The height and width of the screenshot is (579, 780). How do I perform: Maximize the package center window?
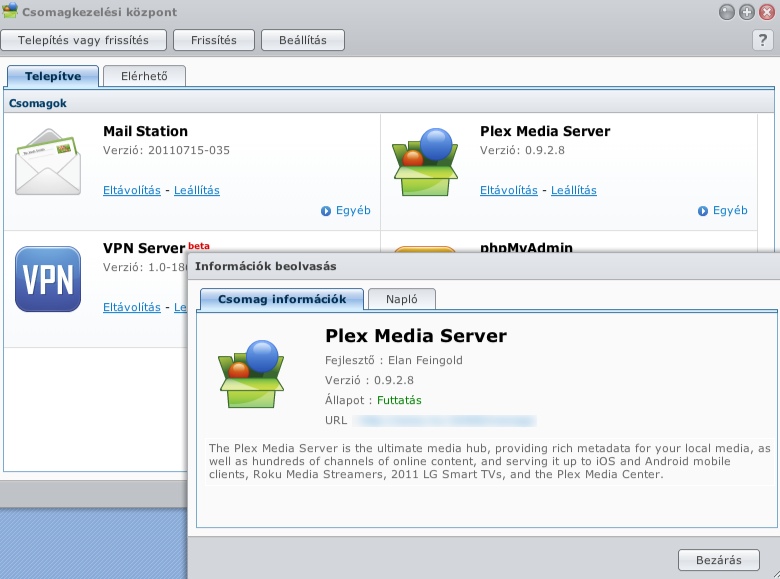(x=747, y=12)
